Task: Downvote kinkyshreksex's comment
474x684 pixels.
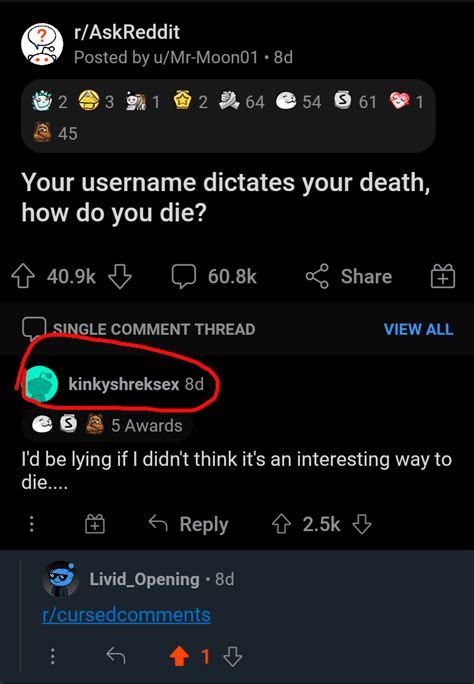Action: click(x=361, y=524)
